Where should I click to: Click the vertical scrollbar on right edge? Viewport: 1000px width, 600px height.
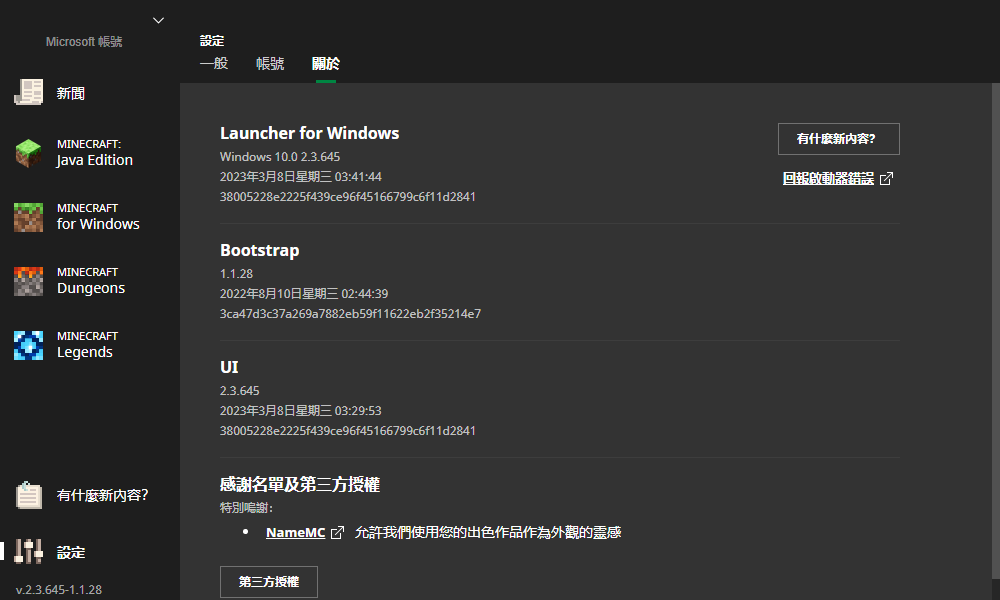pos(996,332)
